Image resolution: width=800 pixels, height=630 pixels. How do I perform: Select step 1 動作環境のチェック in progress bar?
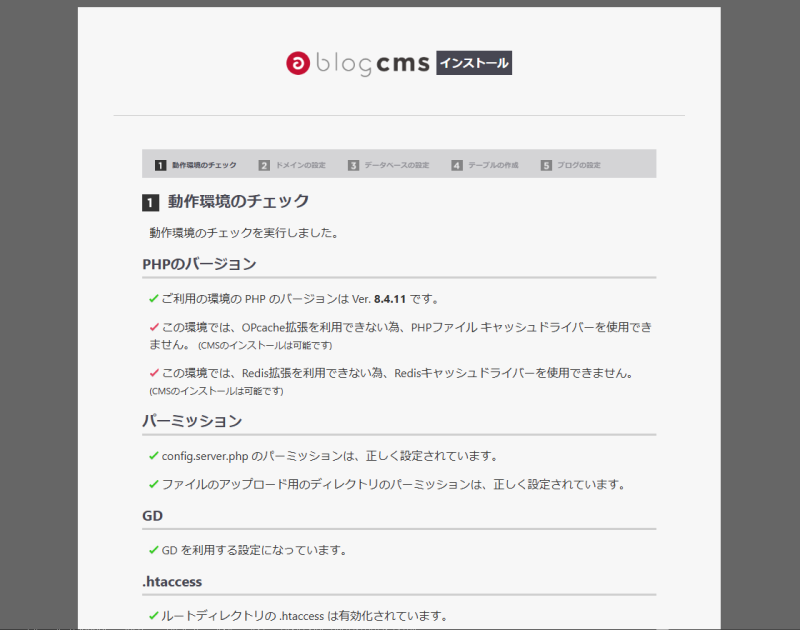[x=196, y=165]
